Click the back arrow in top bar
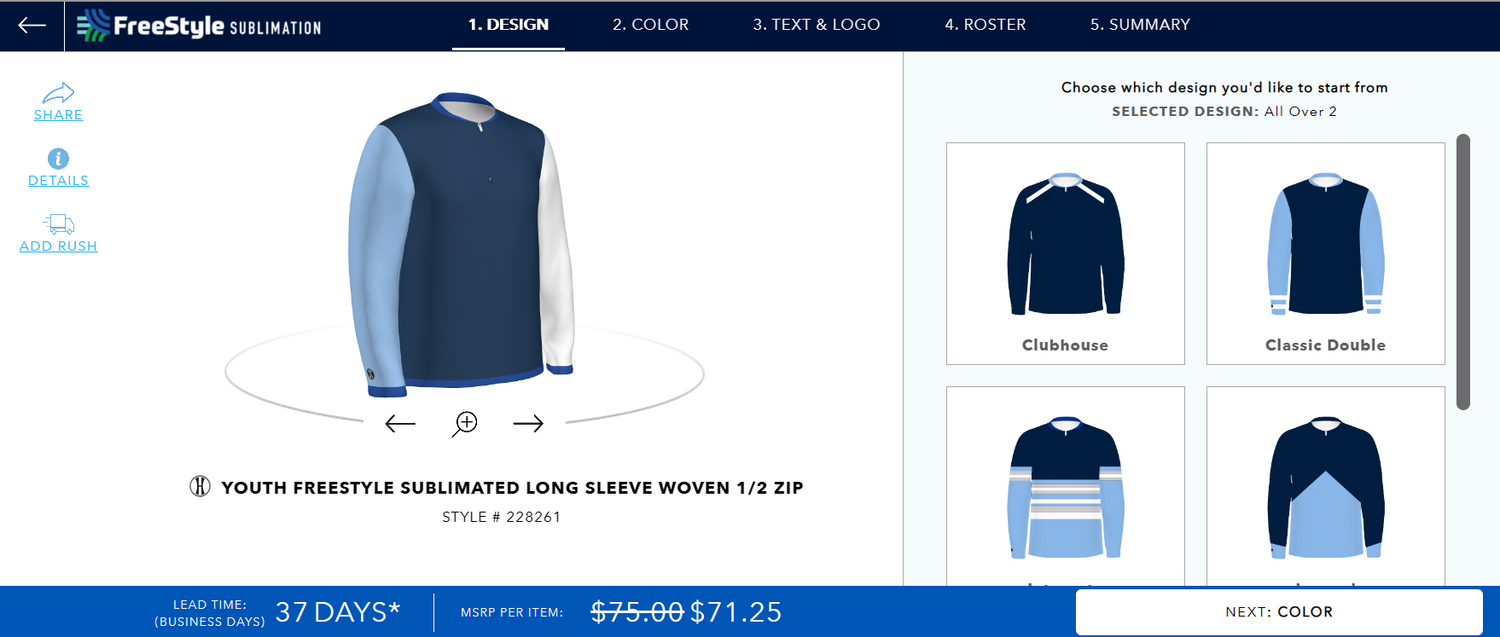This screenshot has height=637, width=1500. (32, 25)
